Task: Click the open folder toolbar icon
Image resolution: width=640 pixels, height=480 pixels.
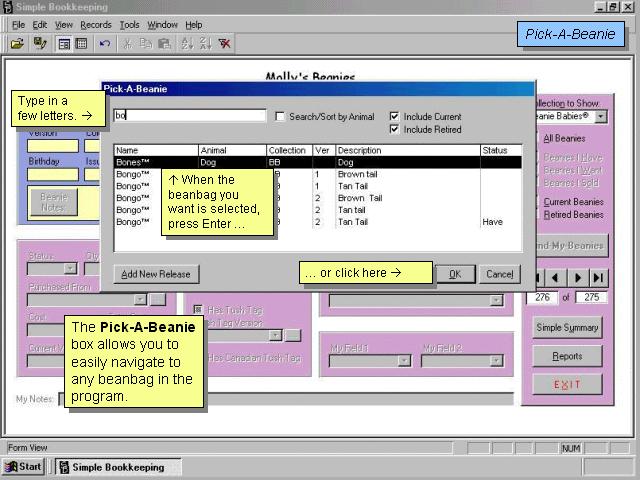Action: [x=17, y=44]
